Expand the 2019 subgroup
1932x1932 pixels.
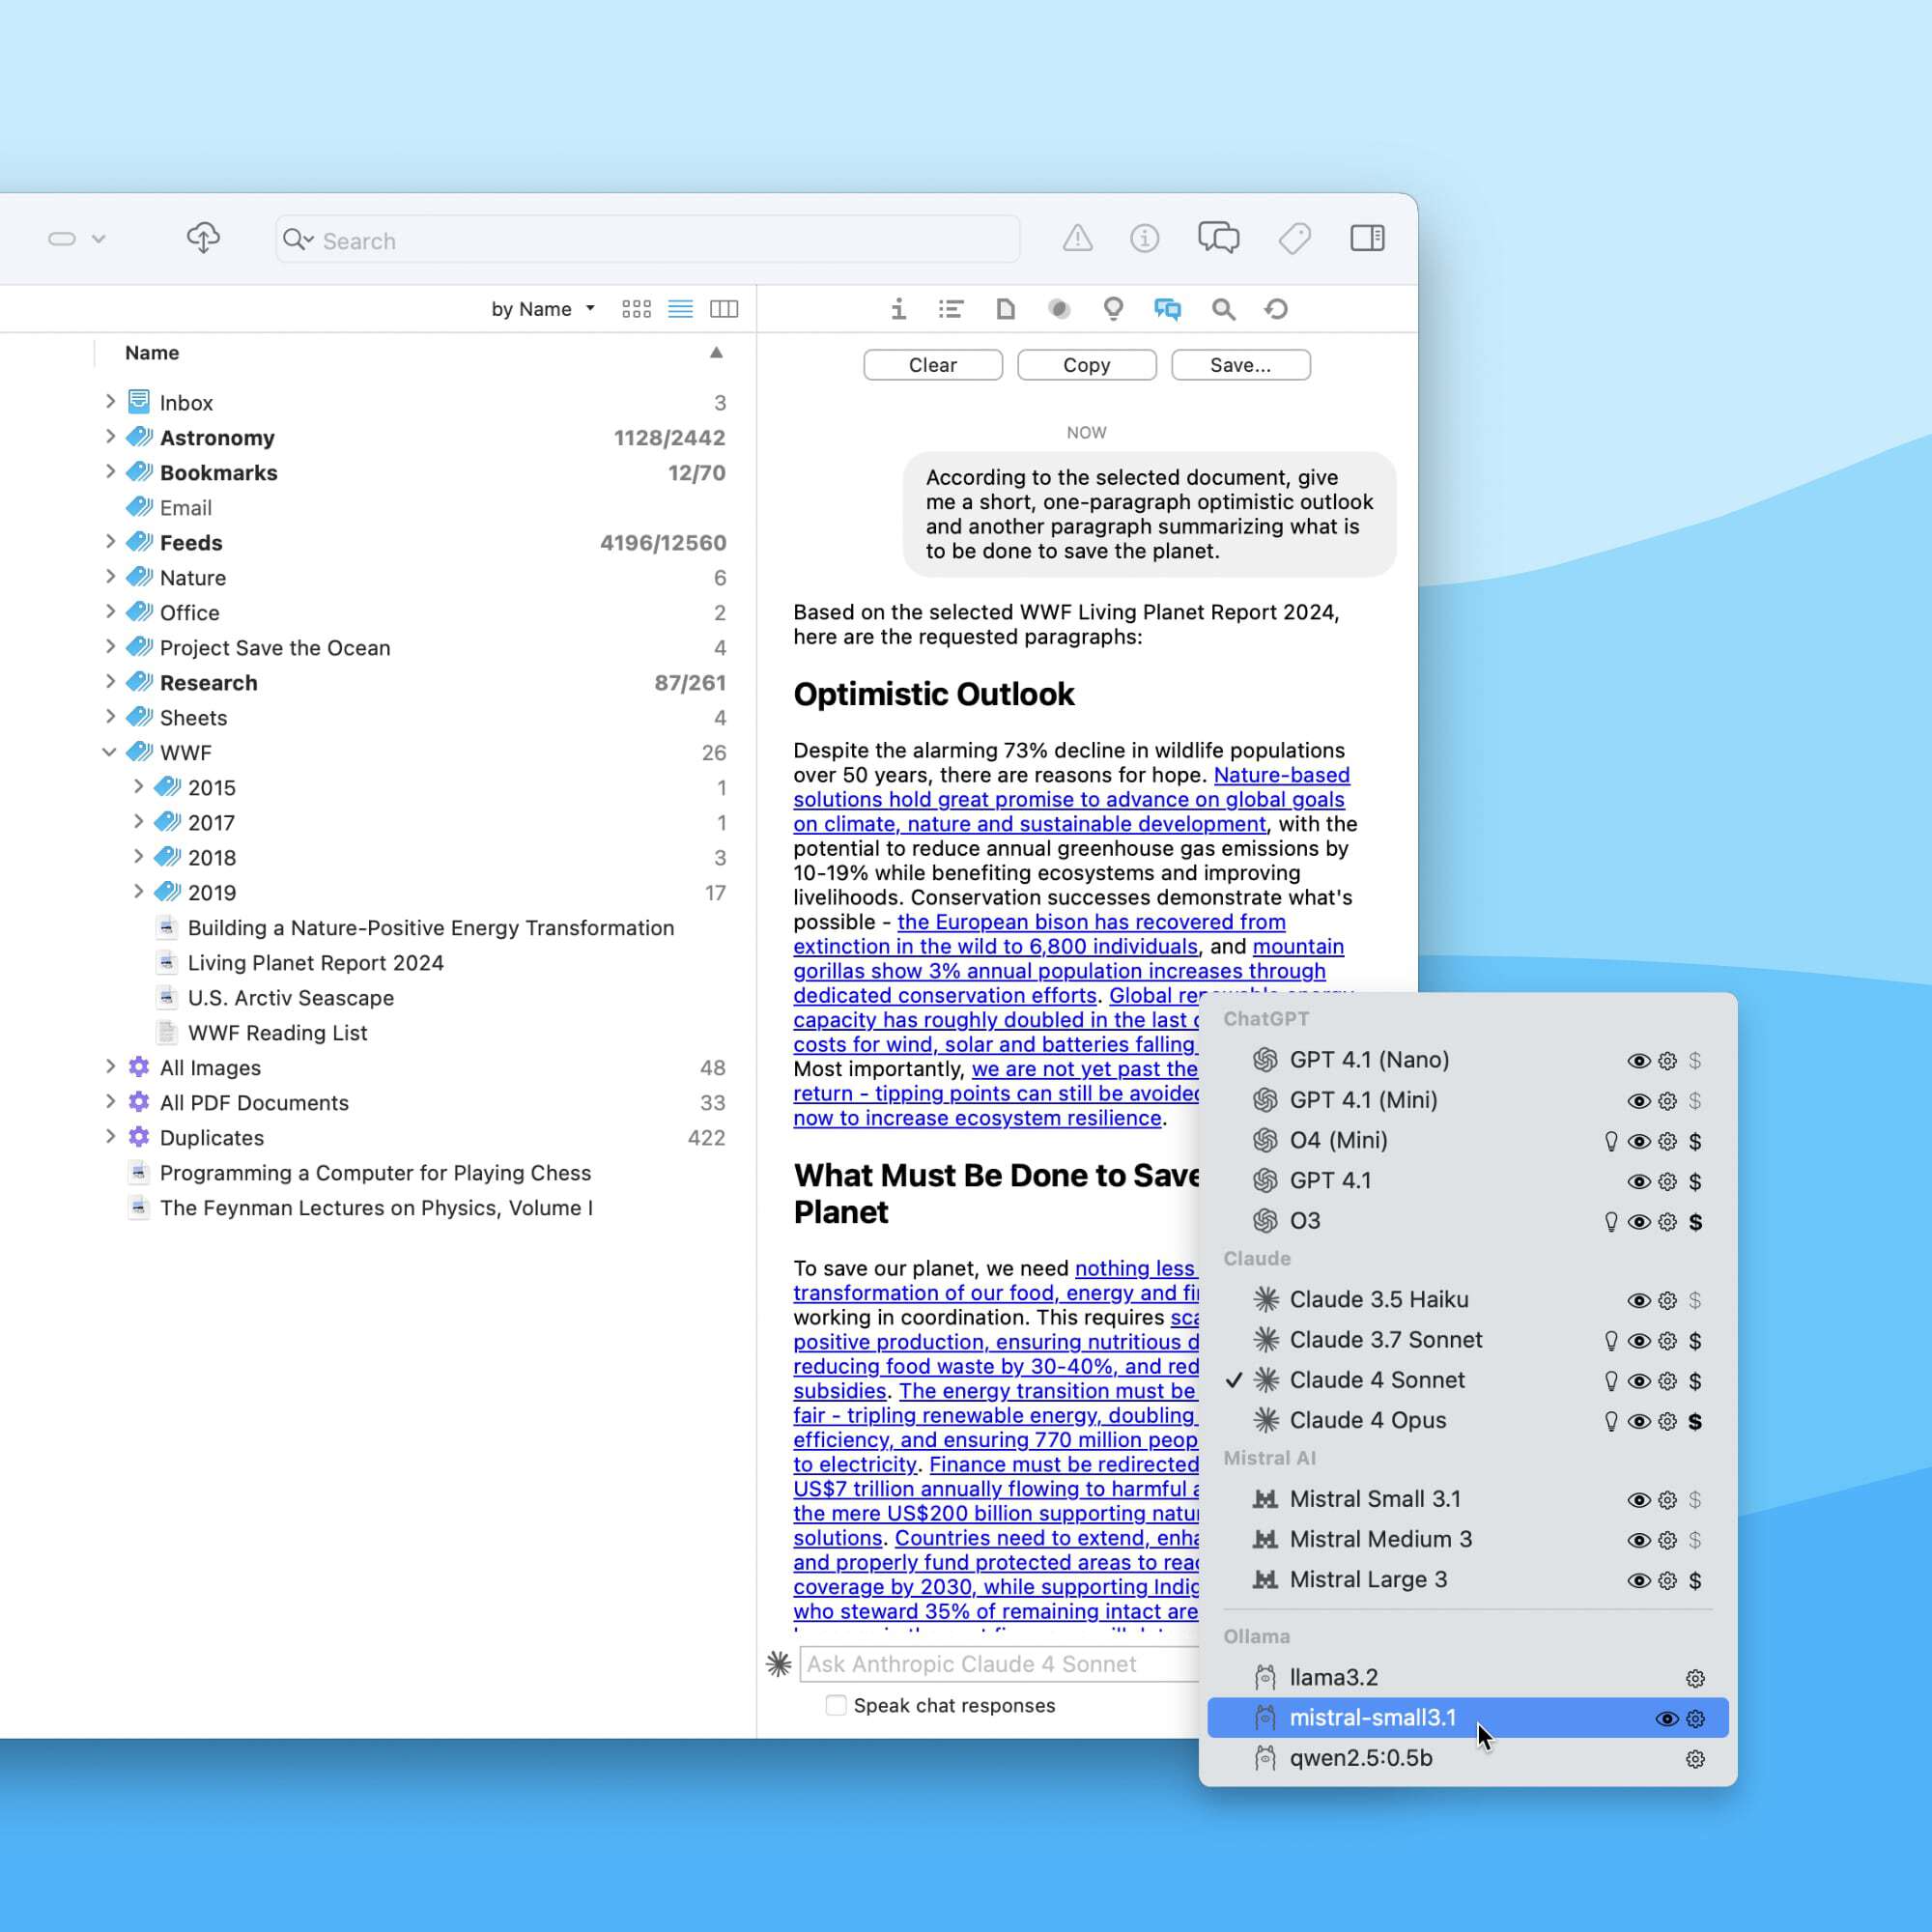pos(138,891)
